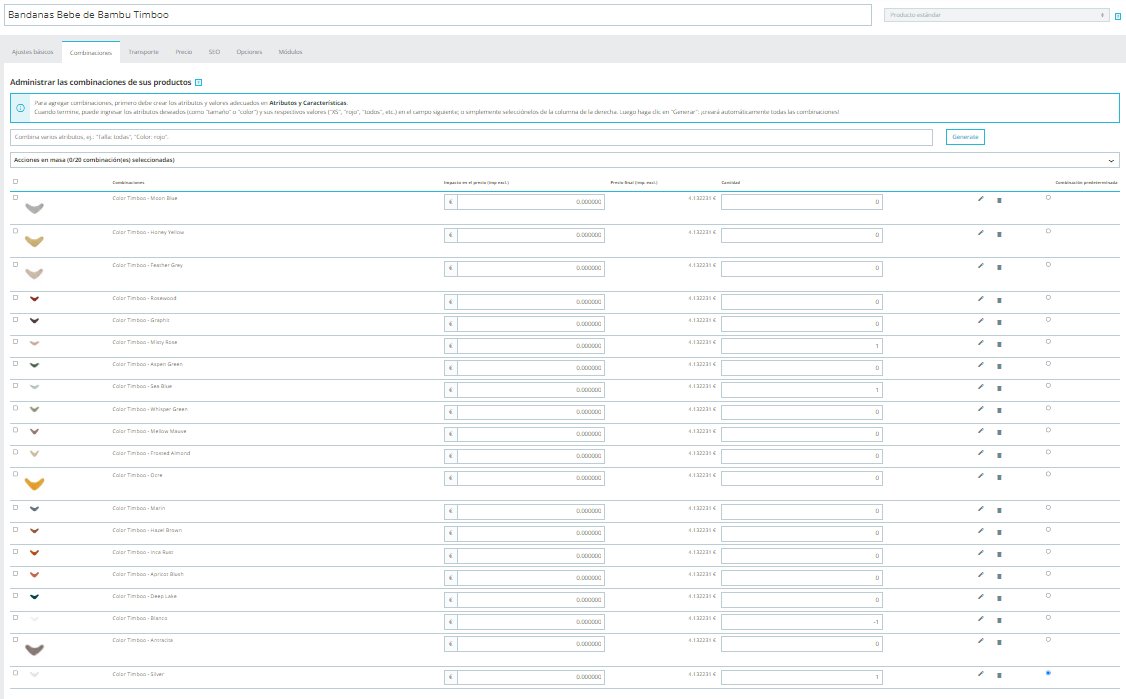This screenshot has width=1126, height=699.
Task: Click the Antracita bandana thumbnail
Action: tap(34, 649)
